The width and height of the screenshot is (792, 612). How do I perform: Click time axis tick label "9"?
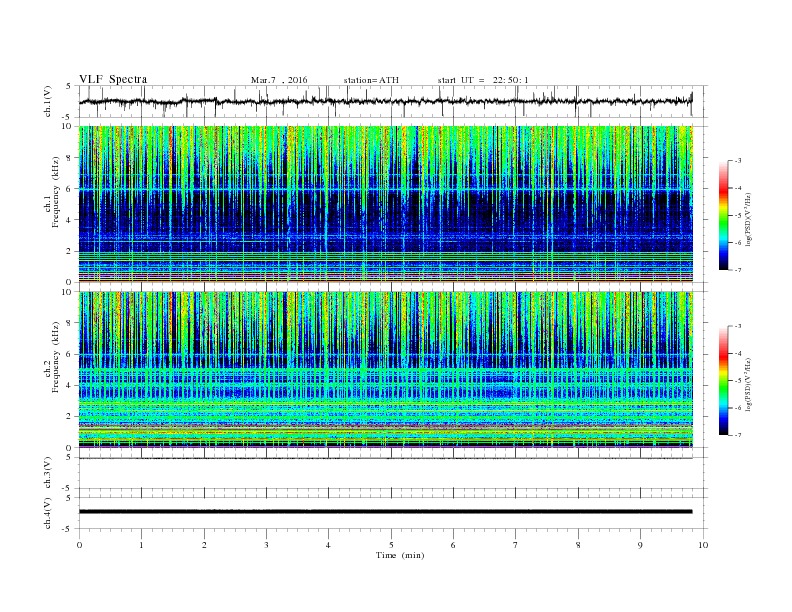click(640, 545)
